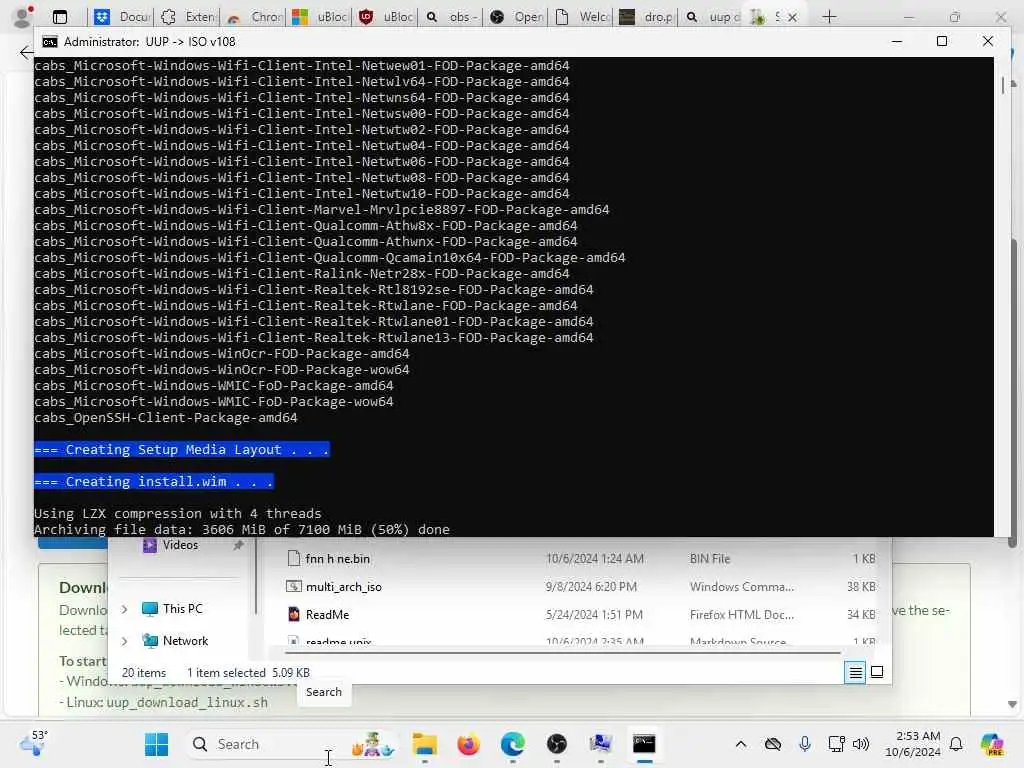Select Network in the navigation pane
The width and height of the screenshot is (1024, 768).
pyautogui.click(x=185, y=641)
